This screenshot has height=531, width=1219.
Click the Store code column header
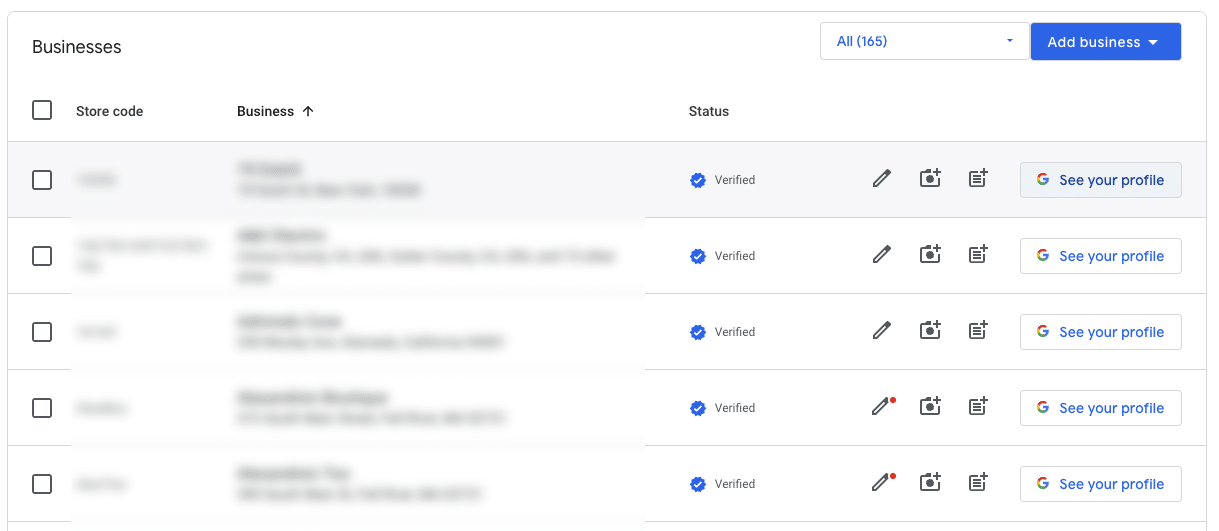pyautogui.click(x=109, y=111)
